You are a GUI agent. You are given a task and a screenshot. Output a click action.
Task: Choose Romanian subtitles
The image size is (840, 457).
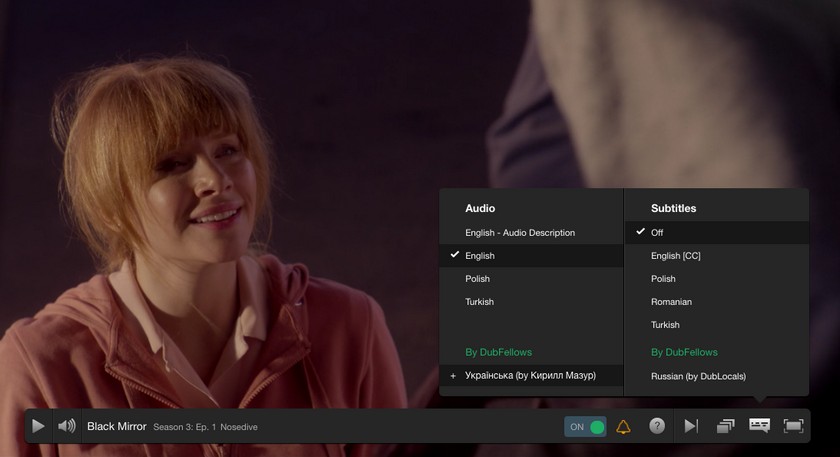pyautogui.click(x=717, y=302)
